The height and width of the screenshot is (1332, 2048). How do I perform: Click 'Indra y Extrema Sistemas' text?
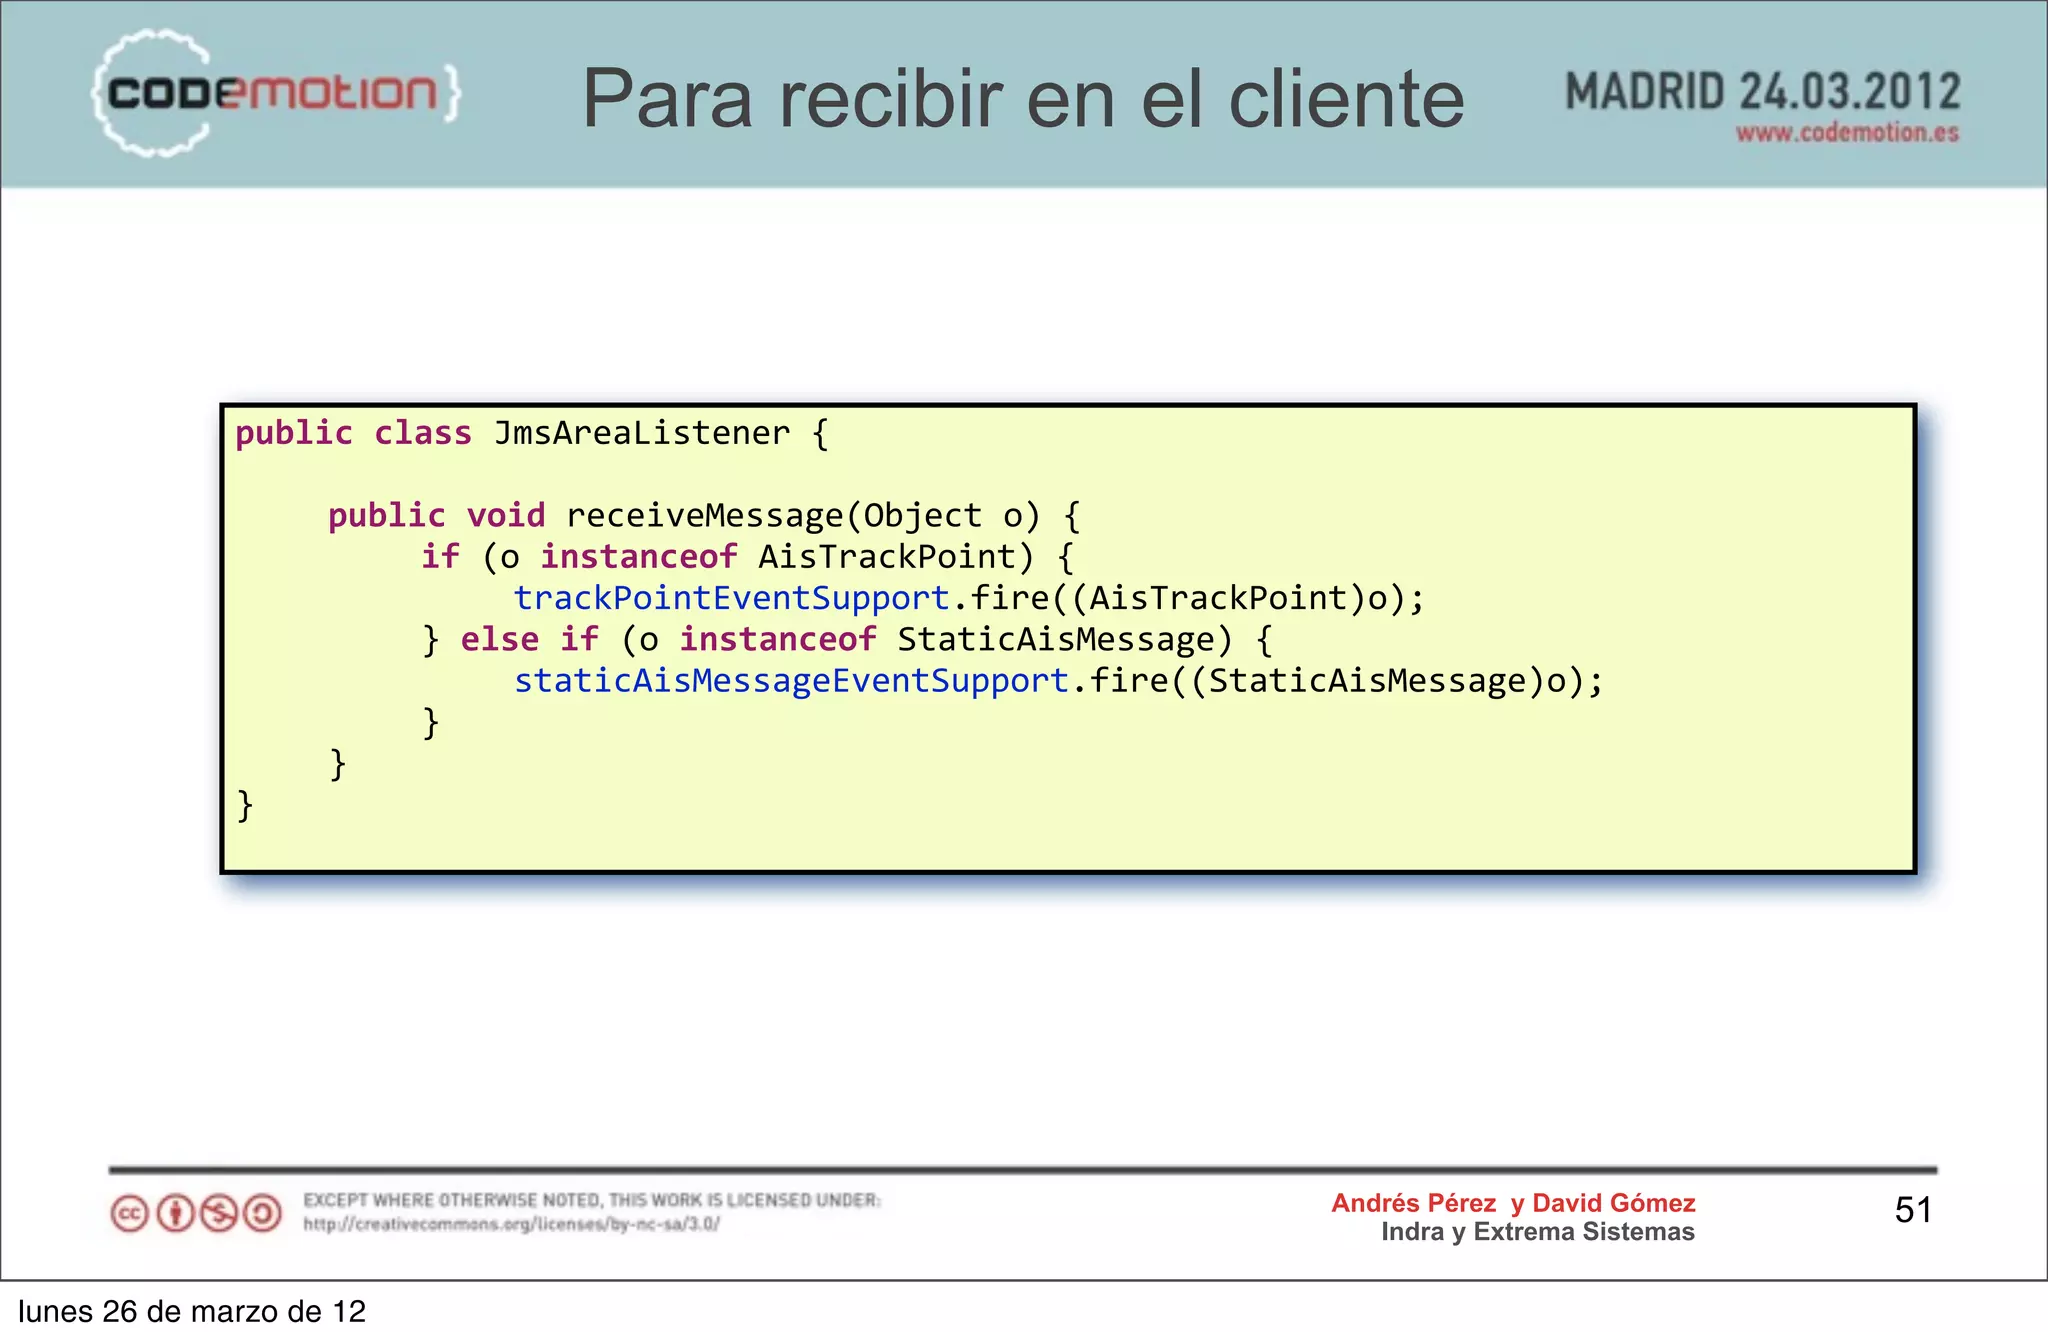pos(1538,1232)
